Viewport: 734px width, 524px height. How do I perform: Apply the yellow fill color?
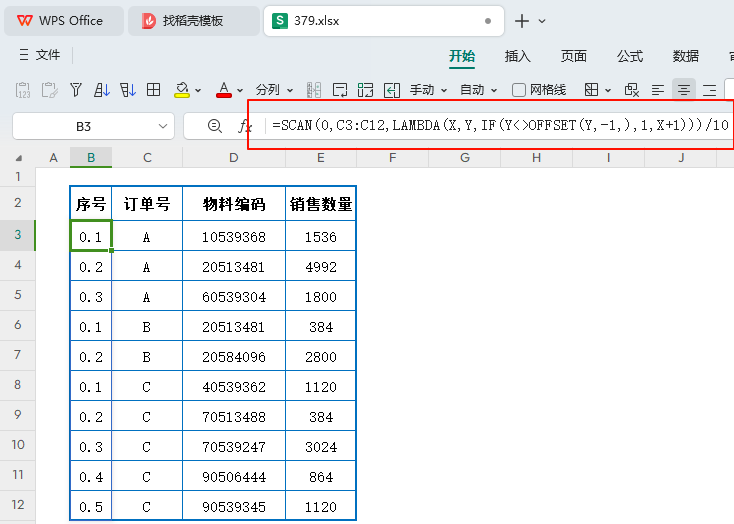coord(182,89)
